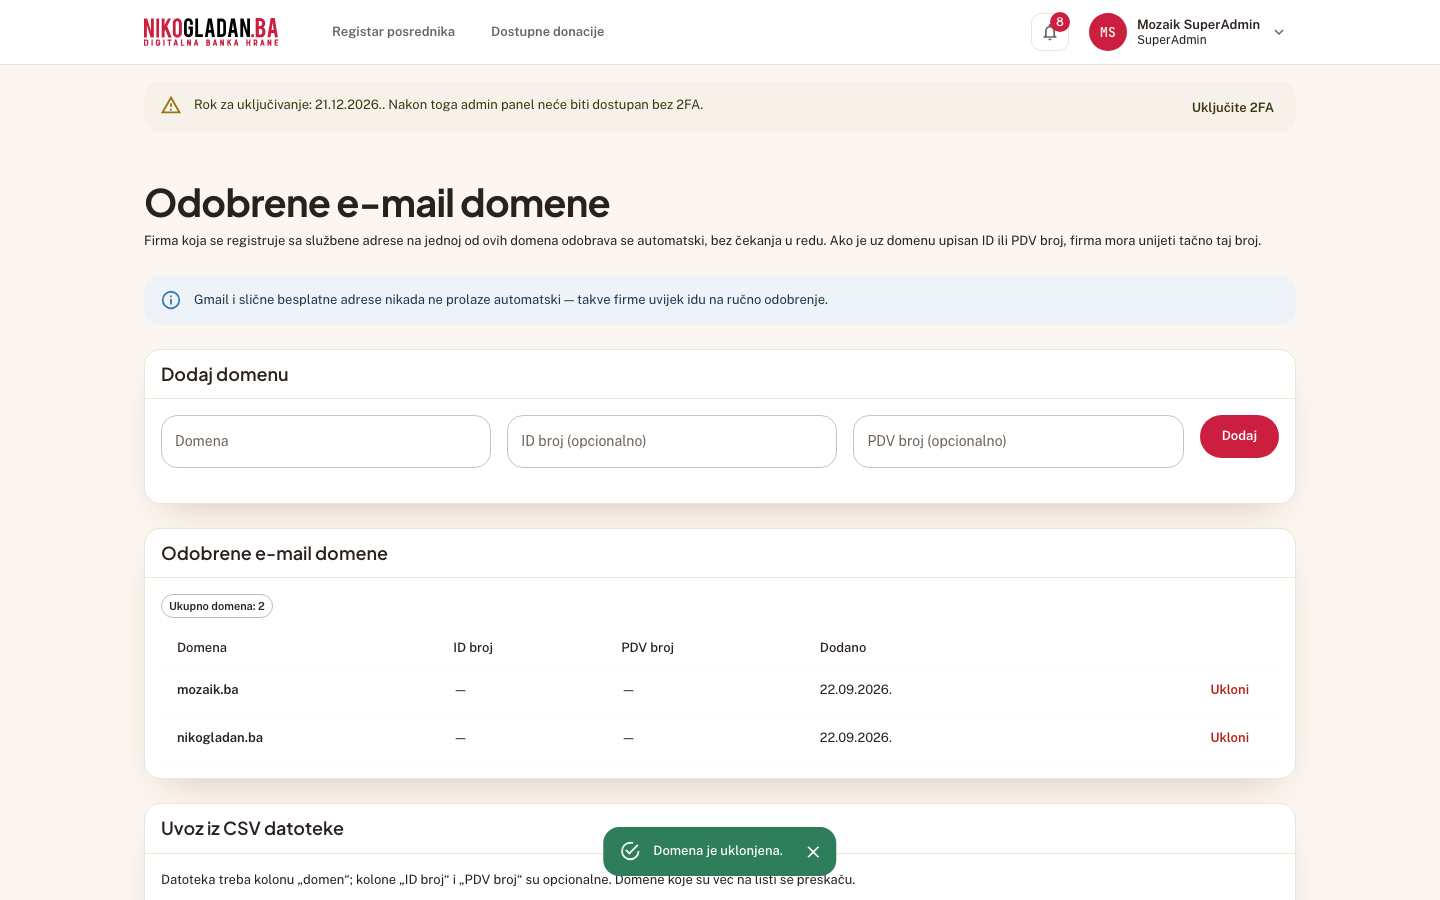Open the notifications bell
Viewport: 1440px width, 900px height.
coord(1050,32)
